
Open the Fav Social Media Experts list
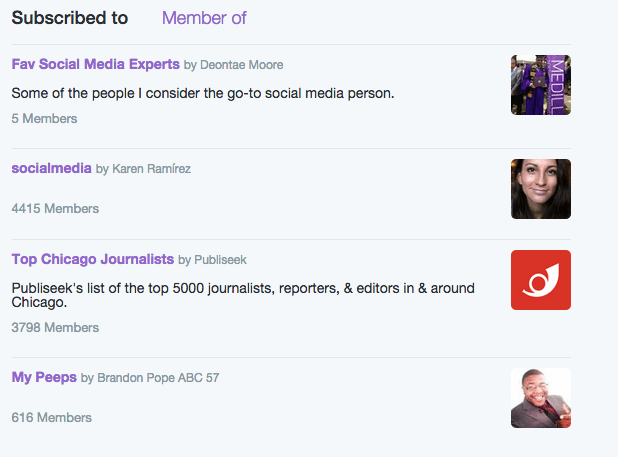95,64
